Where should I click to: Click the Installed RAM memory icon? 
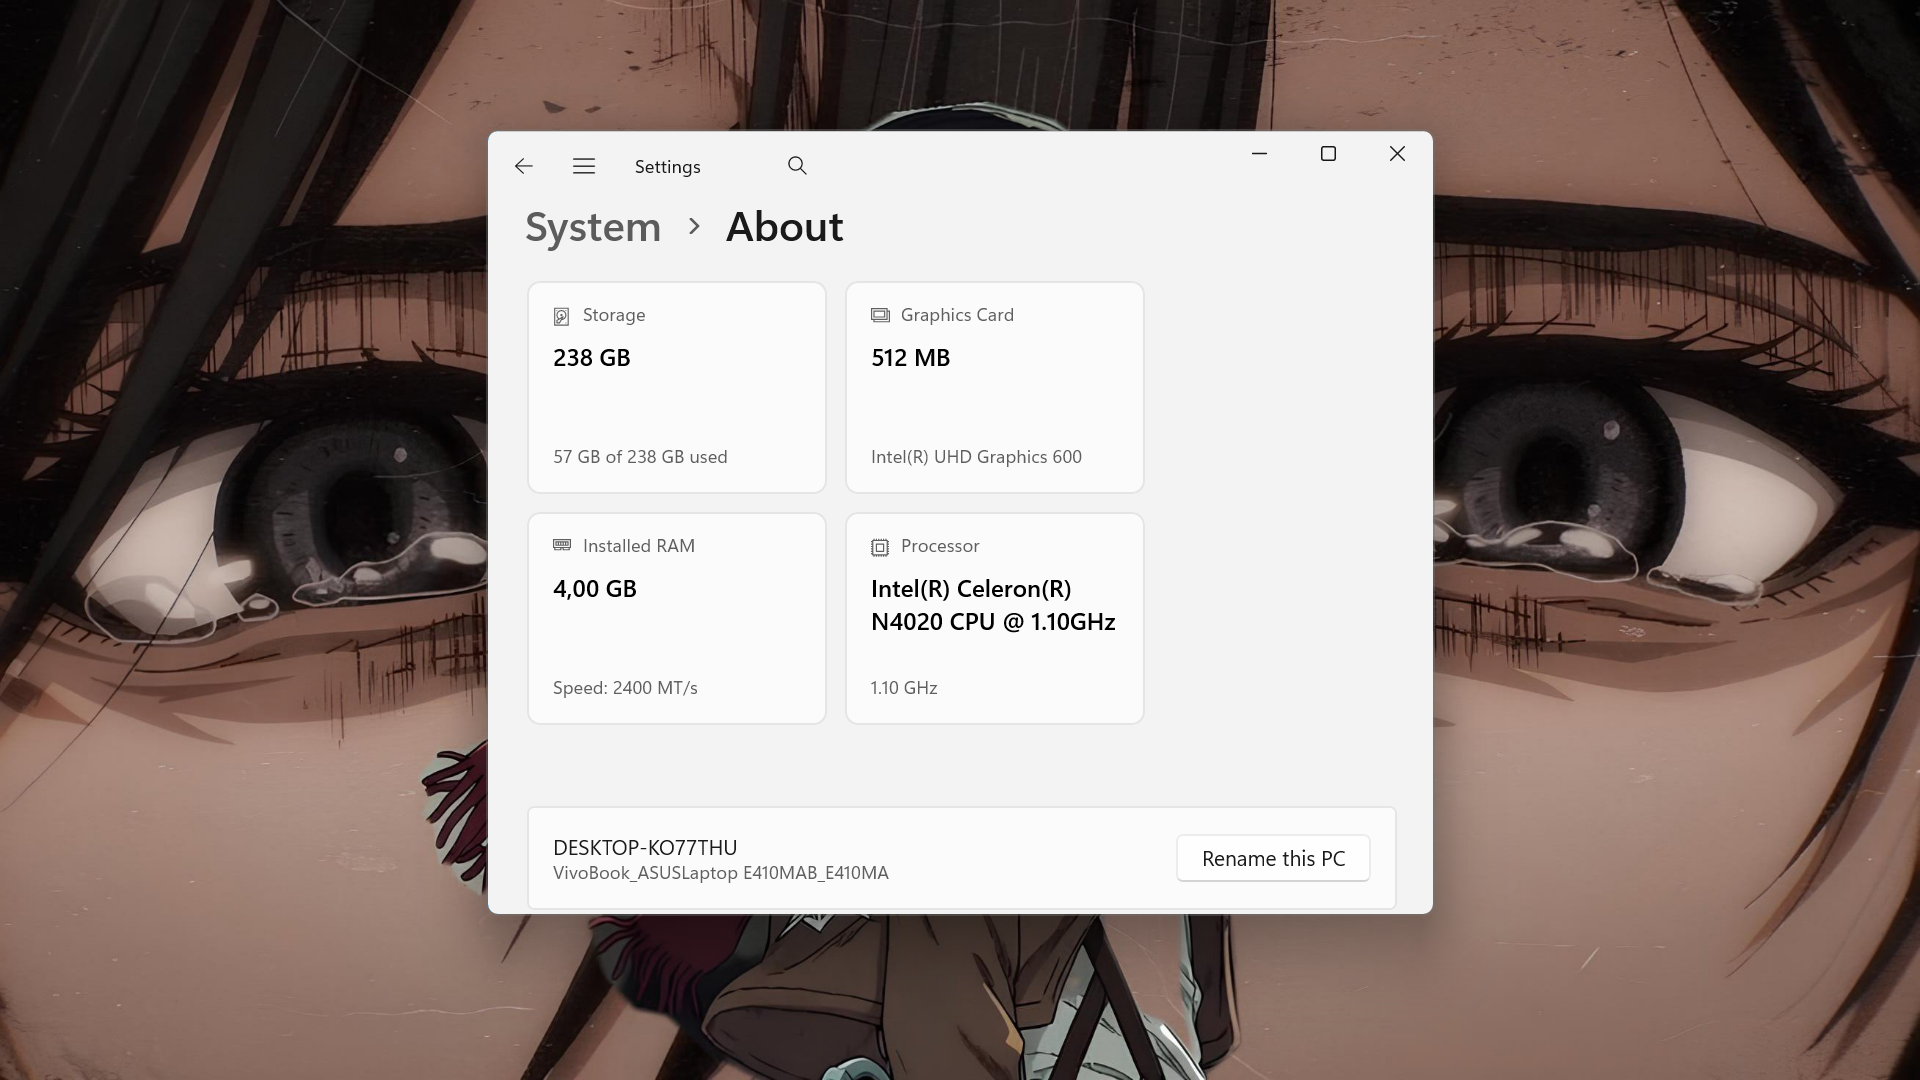tap(562, 545)
